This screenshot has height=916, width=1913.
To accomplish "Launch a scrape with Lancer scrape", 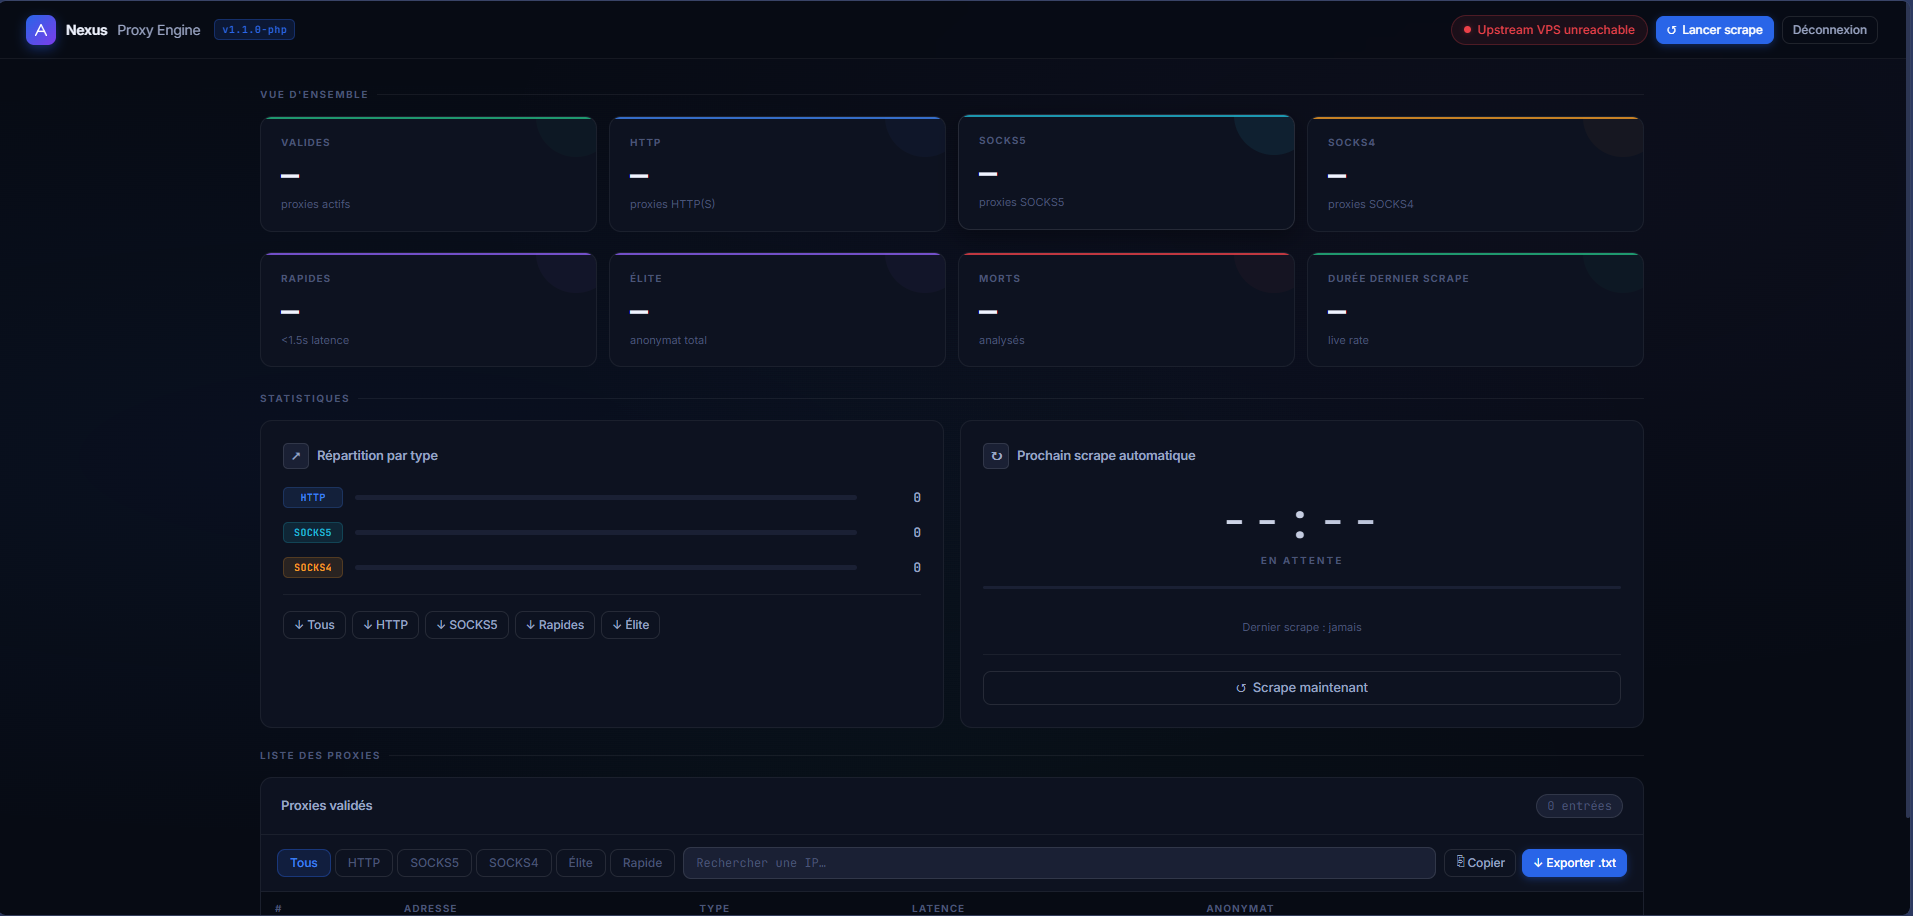I will [x=1715, y=30].
